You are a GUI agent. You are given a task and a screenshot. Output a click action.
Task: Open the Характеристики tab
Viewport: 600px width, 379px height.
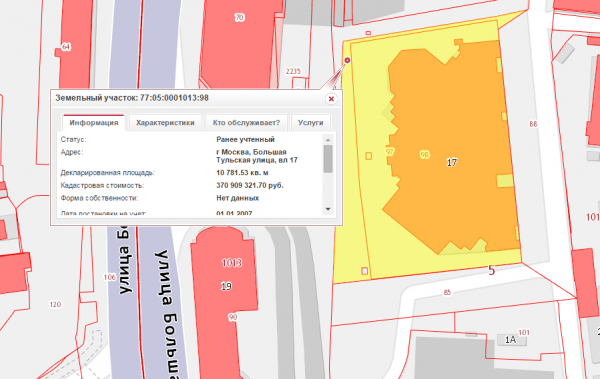coord(165,123)
